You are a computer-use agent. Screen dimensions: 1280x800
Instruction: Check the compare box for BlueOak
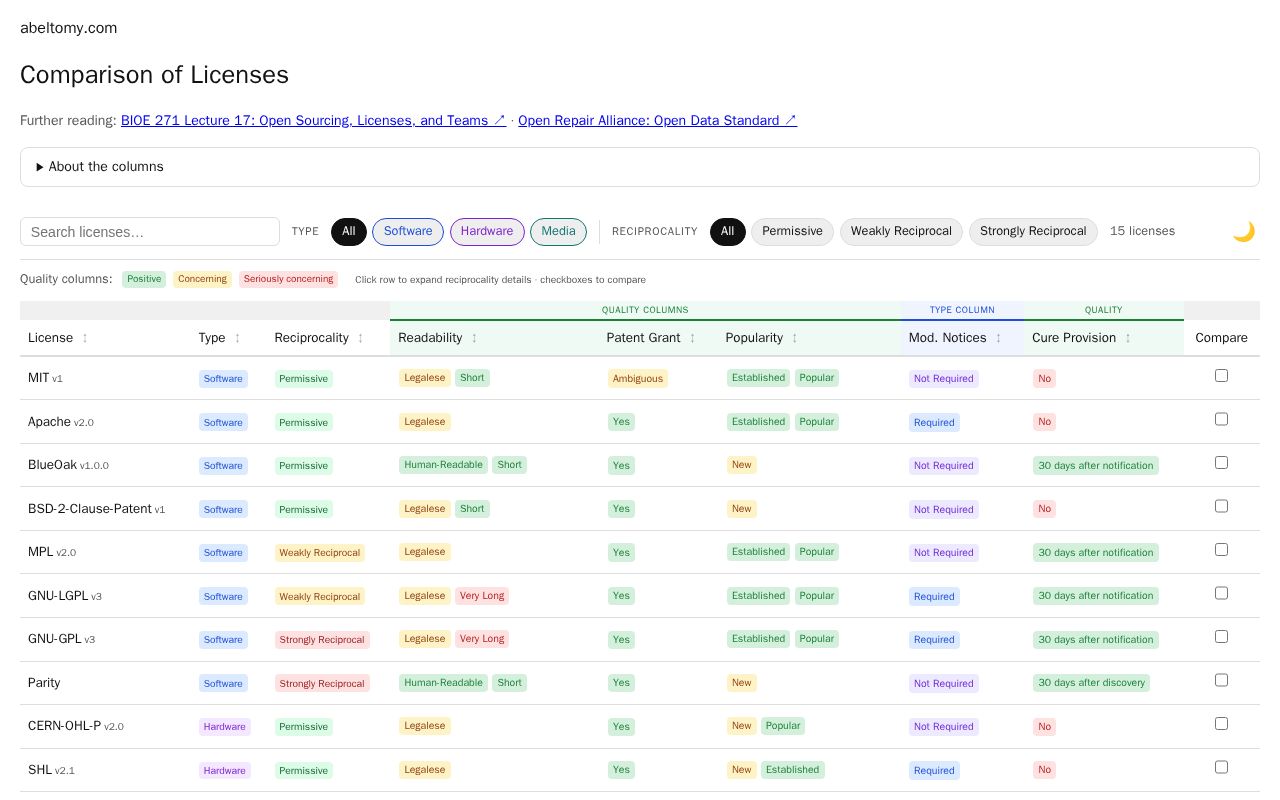tap(1221, 463)
